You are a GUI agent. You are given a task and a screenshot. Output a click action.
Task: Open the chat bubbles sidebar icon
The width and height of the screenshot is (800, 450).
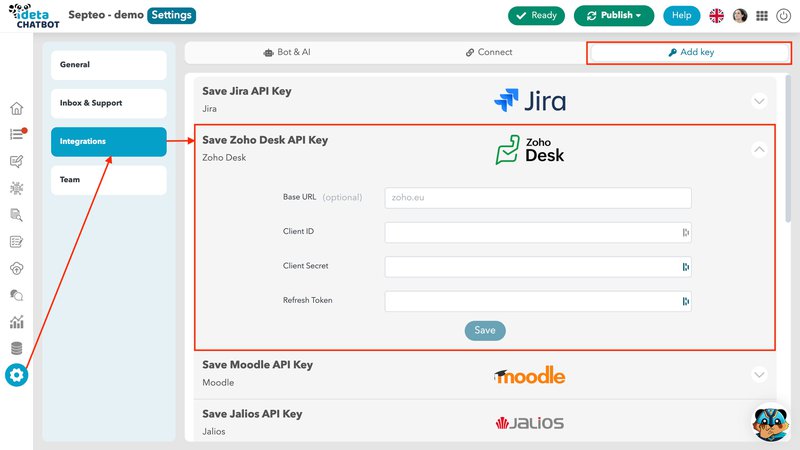click(x=16, y=295)
